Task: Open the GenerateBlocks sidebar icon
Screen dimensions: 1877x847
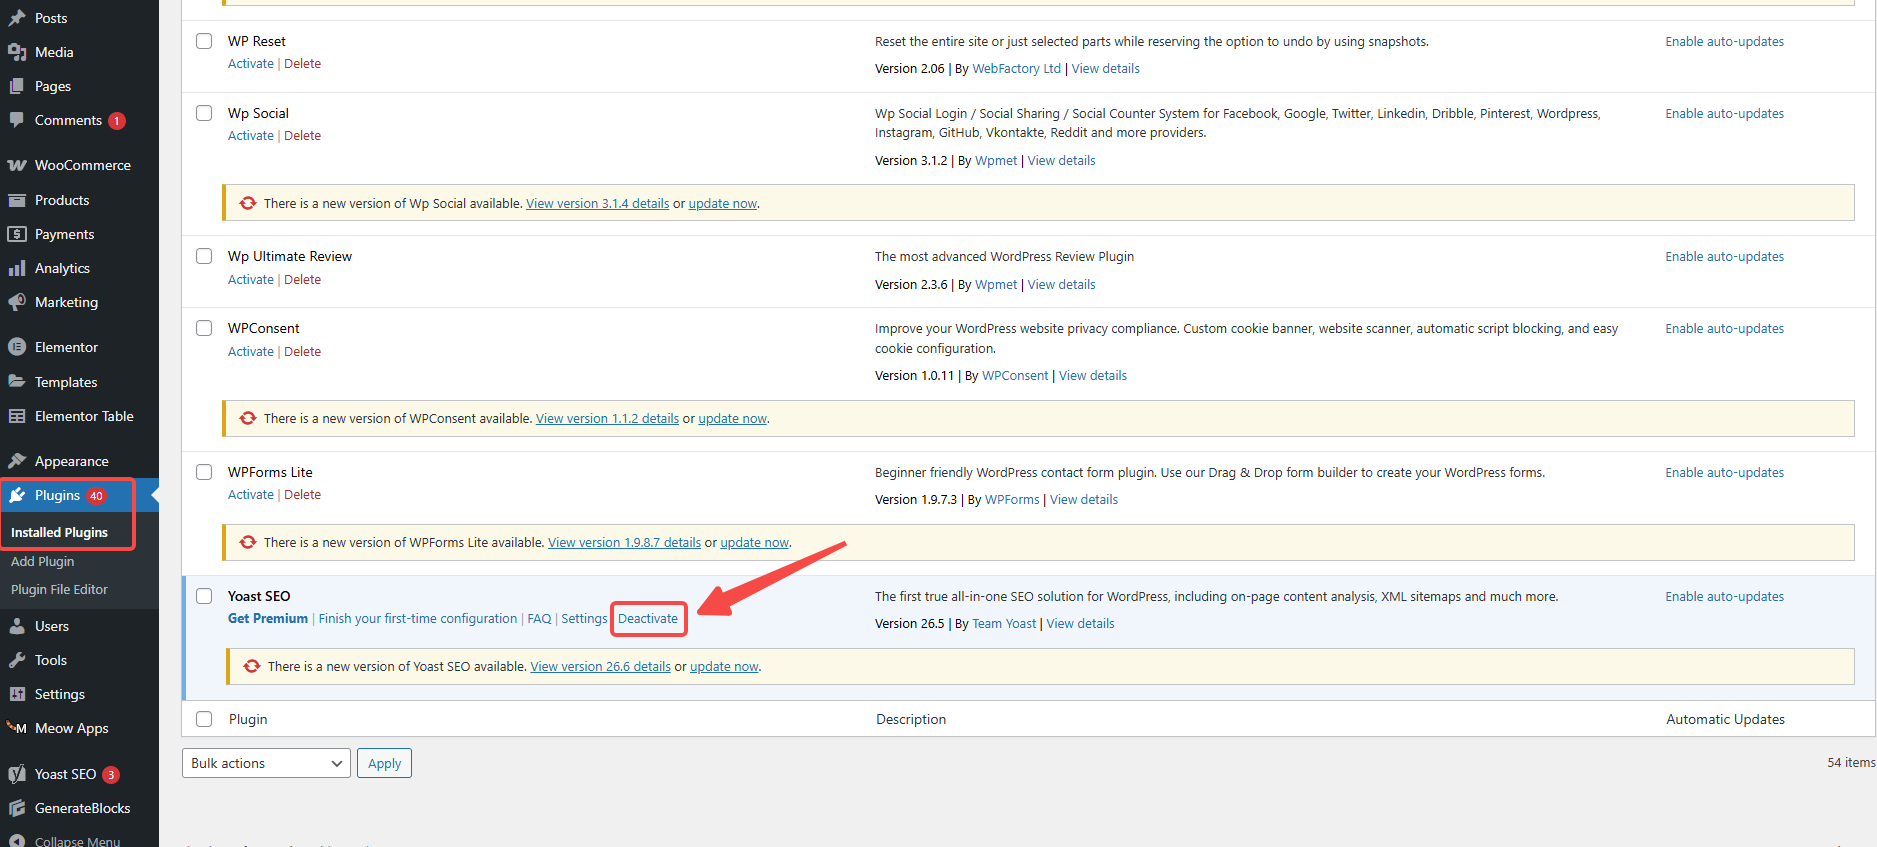Action: pos(17,808)
